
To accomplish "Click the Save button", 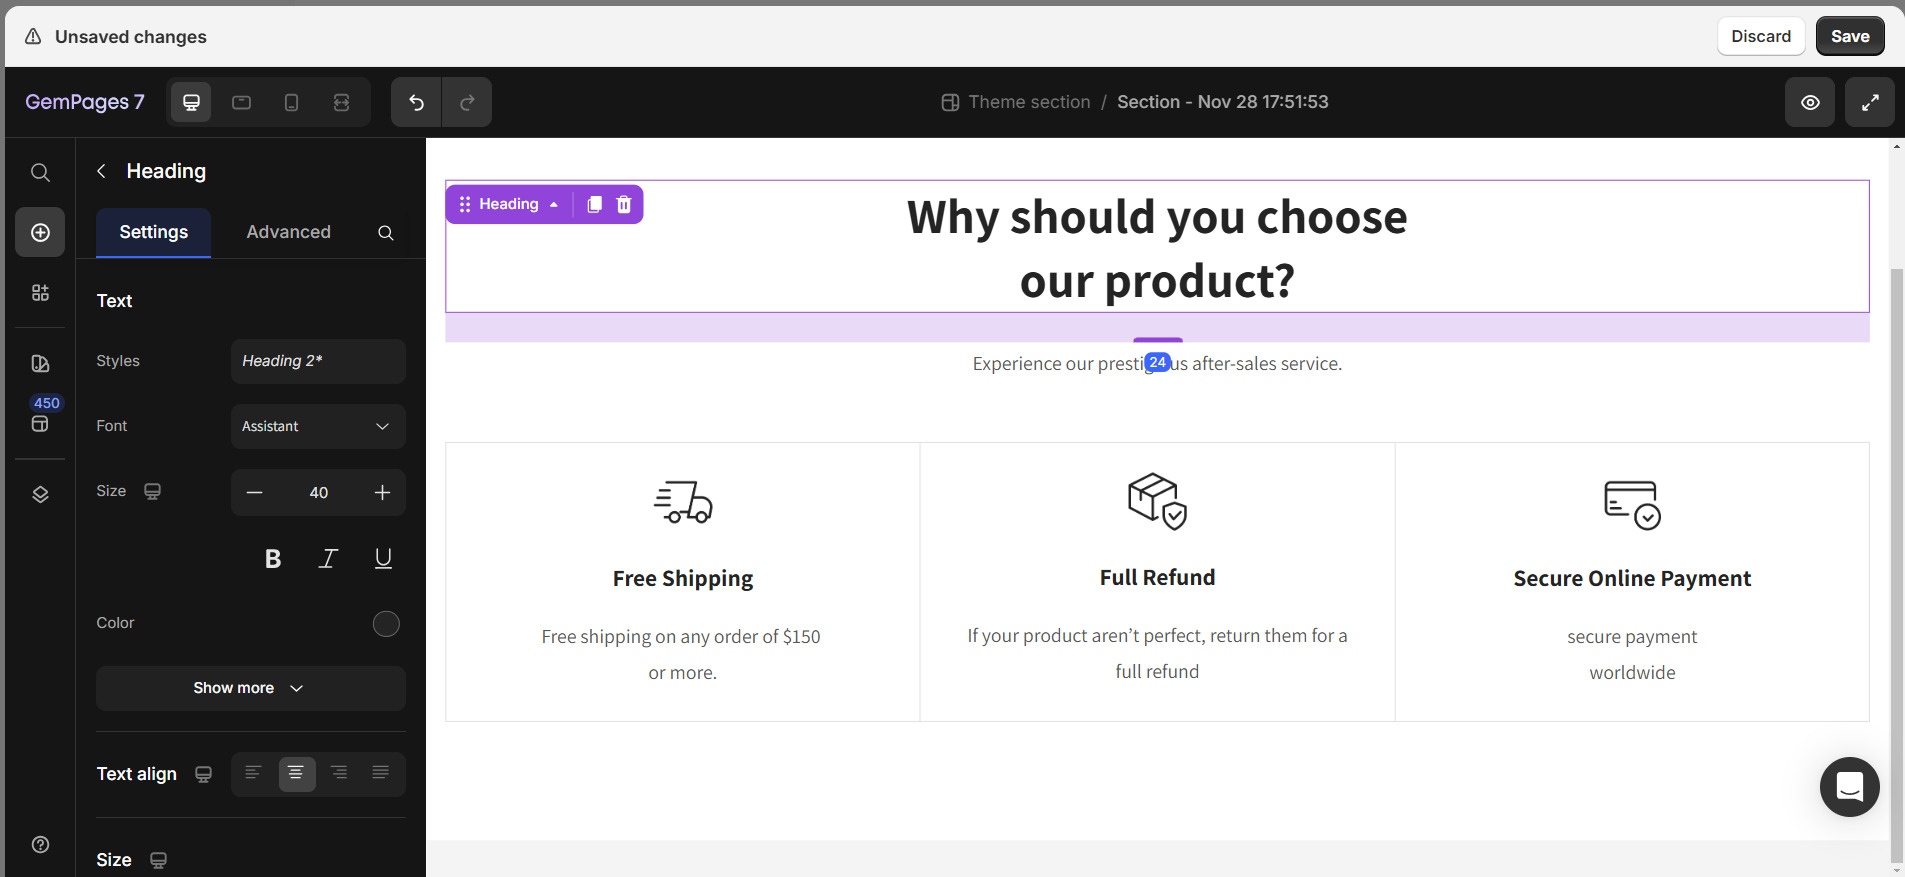I will [1849, 36].
